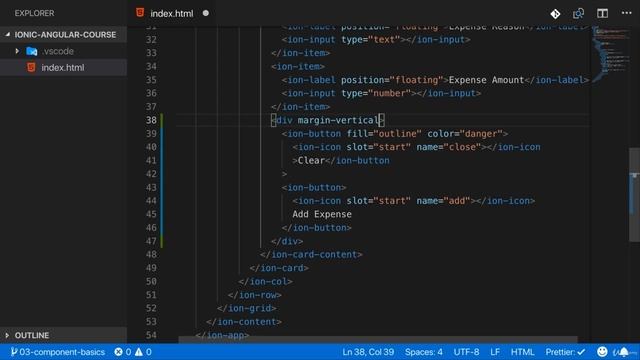Place cursor in 'div margin-vertical' line
The height and width of the screenshot is (360, 640).
point(328,120)
